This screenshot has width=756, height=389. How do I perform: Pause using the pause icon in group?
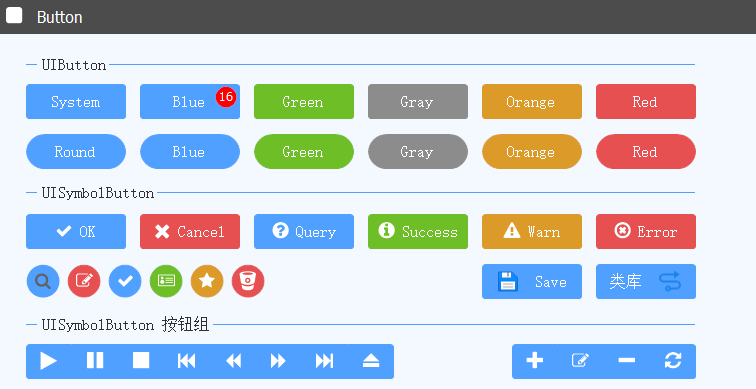[x=95, y=361]
